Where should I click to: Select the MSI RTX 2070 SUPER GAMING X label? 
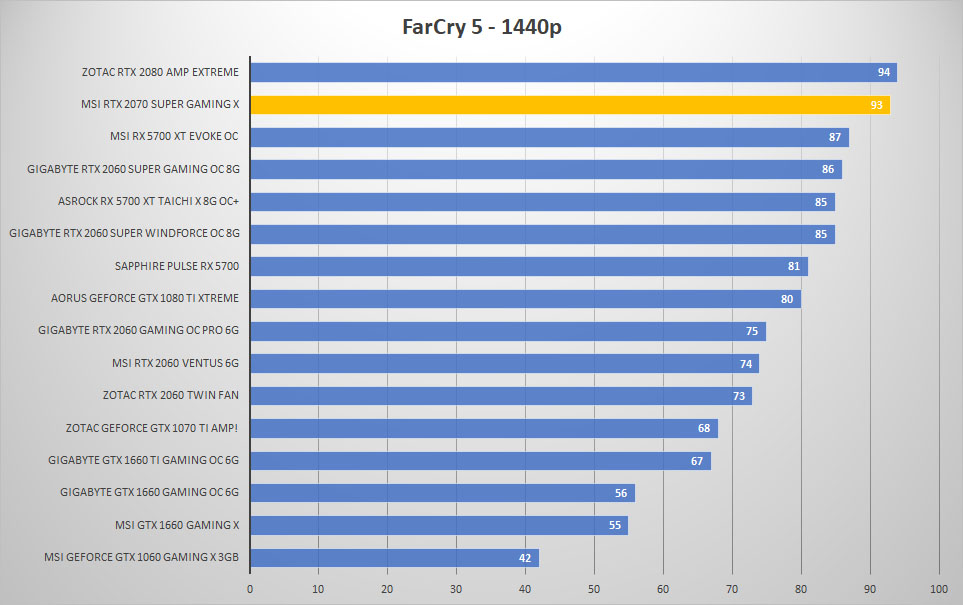click(x=160, y=104)
